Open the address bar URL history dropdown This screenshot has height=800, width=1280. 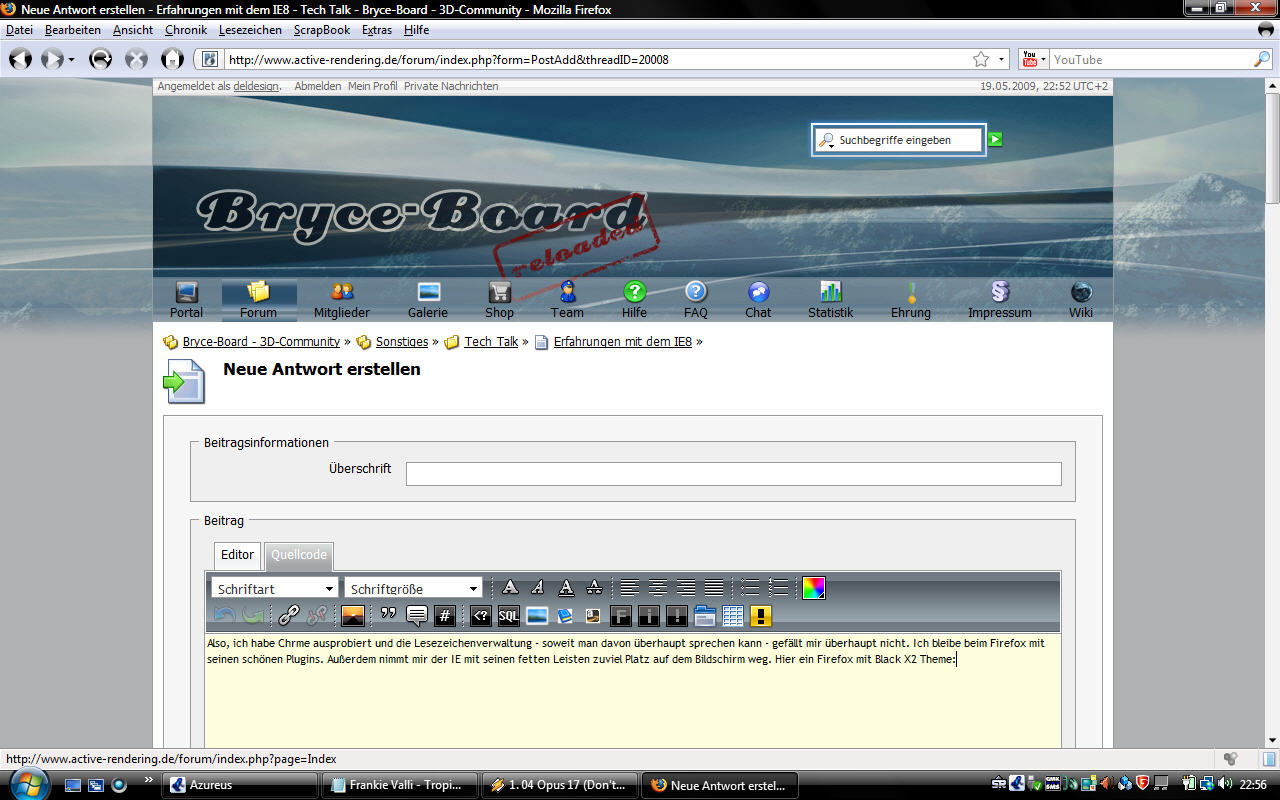(x=1000, y=59)
